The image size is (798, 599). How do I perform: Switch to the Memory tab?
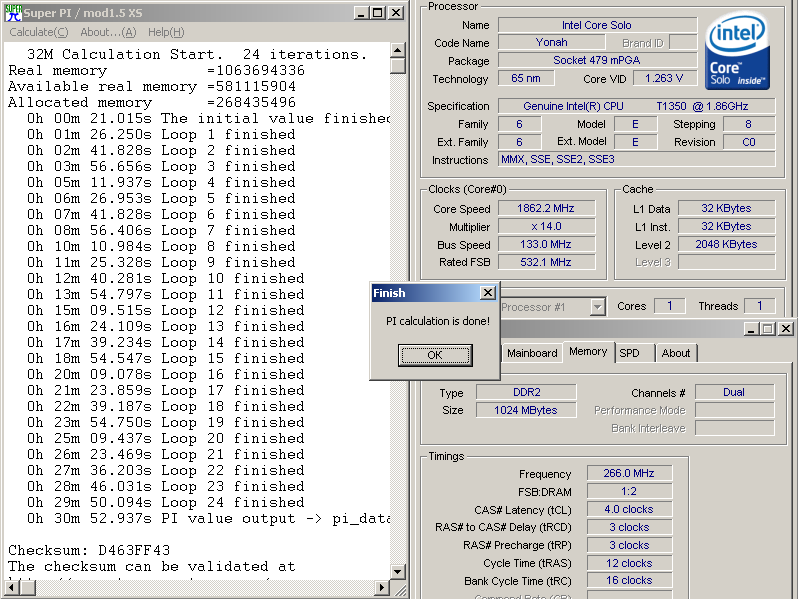pyautogui.click(x=588, y=352)
